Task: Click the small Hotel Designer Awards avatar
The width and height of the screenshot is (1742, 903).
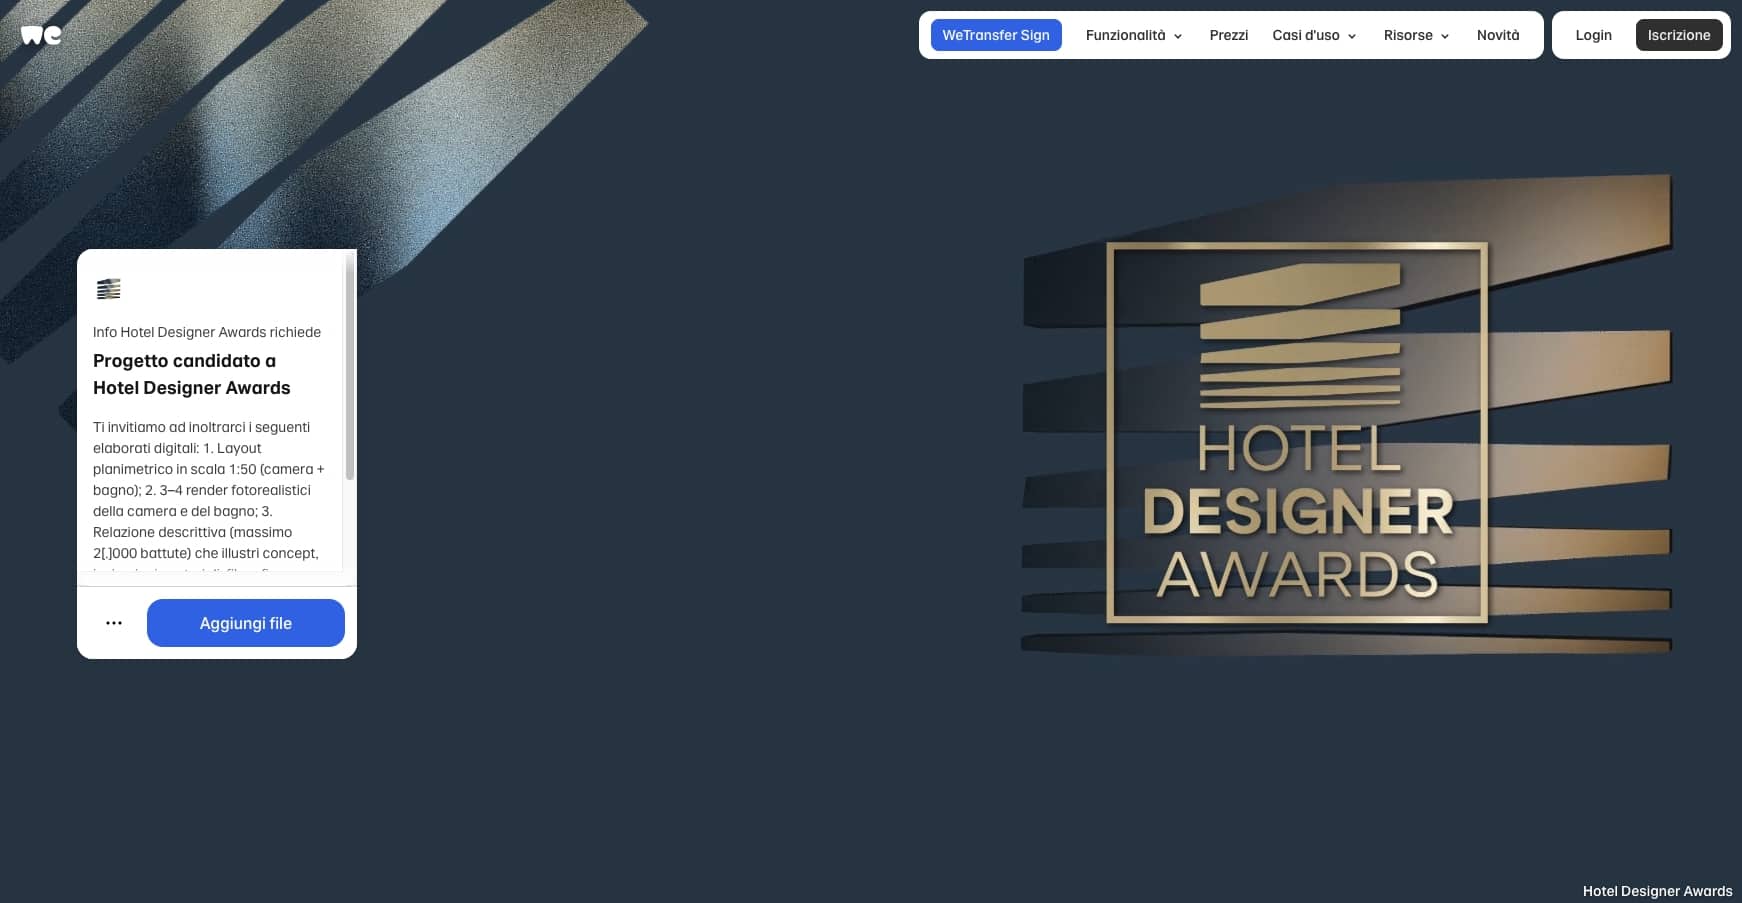Action: [x=108, y=289]
